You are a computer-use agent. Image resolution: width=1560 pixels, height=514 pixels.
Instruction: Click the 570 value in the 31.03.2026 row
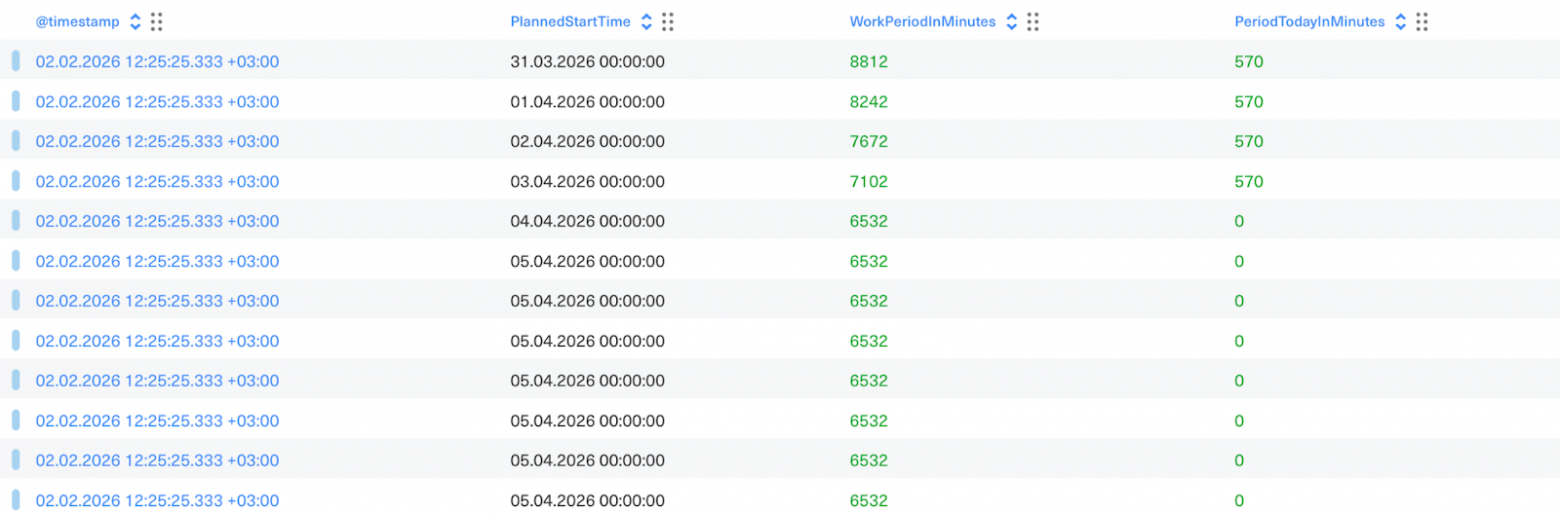(1249, 62)
